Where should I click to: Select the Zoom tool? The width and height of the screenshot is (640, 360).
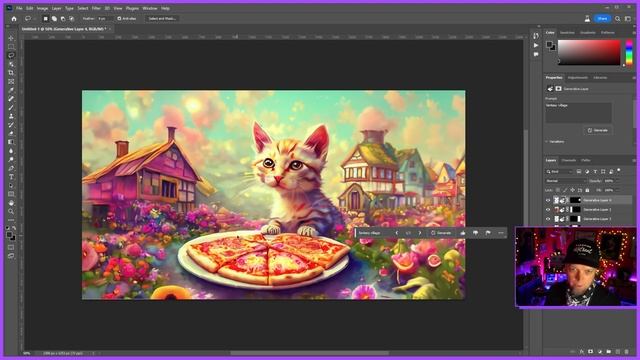pyautogui.click(x=11, y=211)
